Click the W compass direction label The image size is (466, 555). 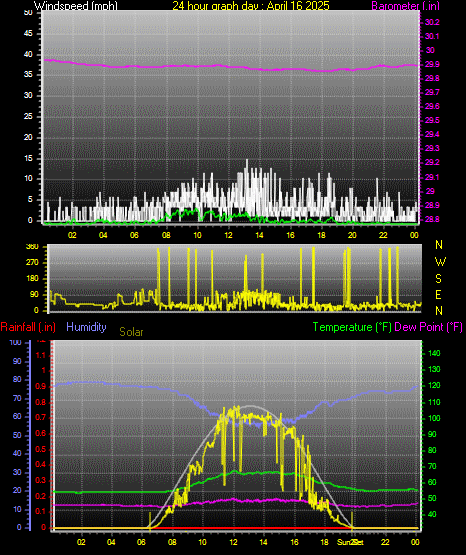coord(440,262)
